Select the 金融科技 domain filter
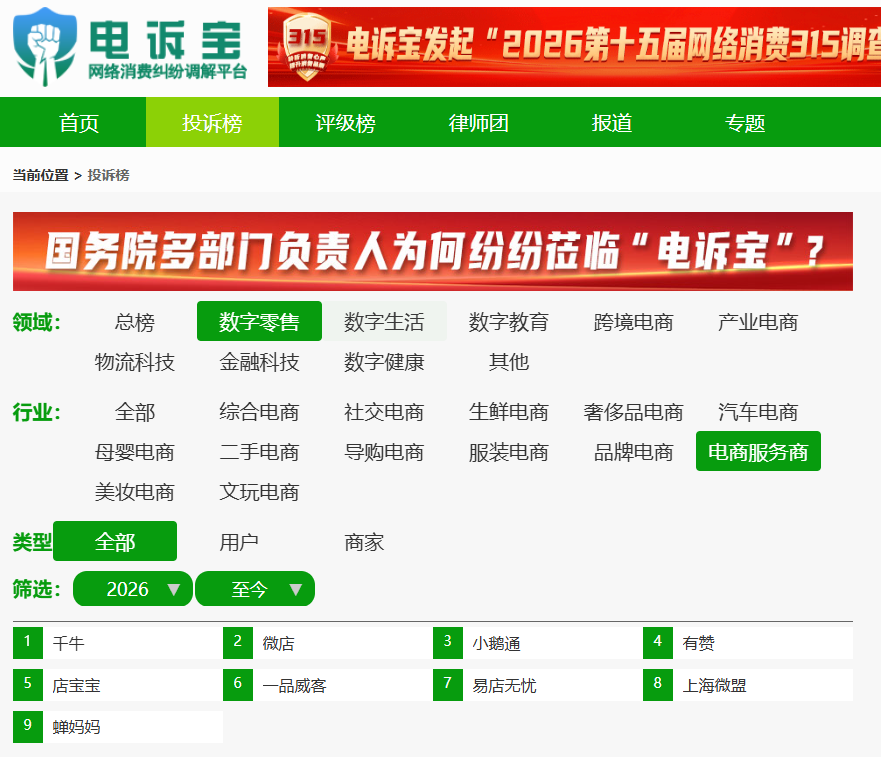Screen dimensions: 881x757 (260, 361)
